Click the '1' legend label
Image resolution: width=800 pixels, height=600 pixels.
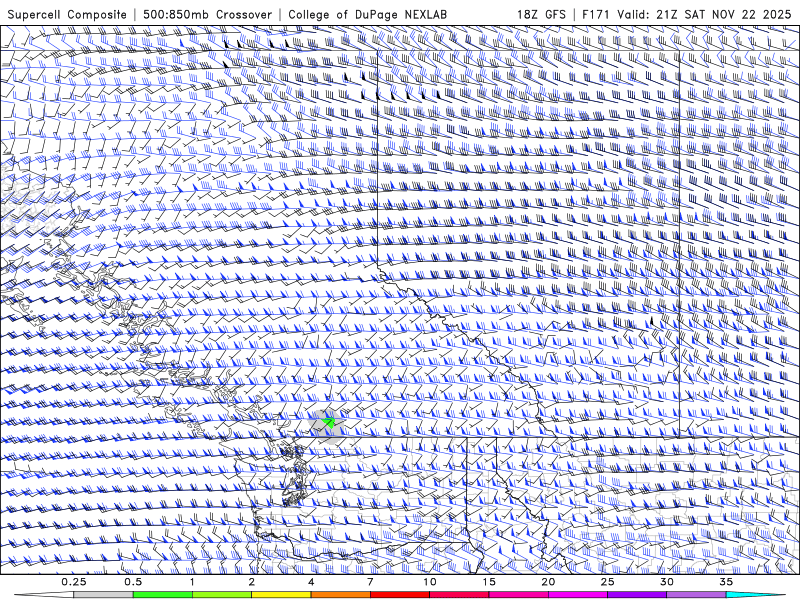click(192, 582)
